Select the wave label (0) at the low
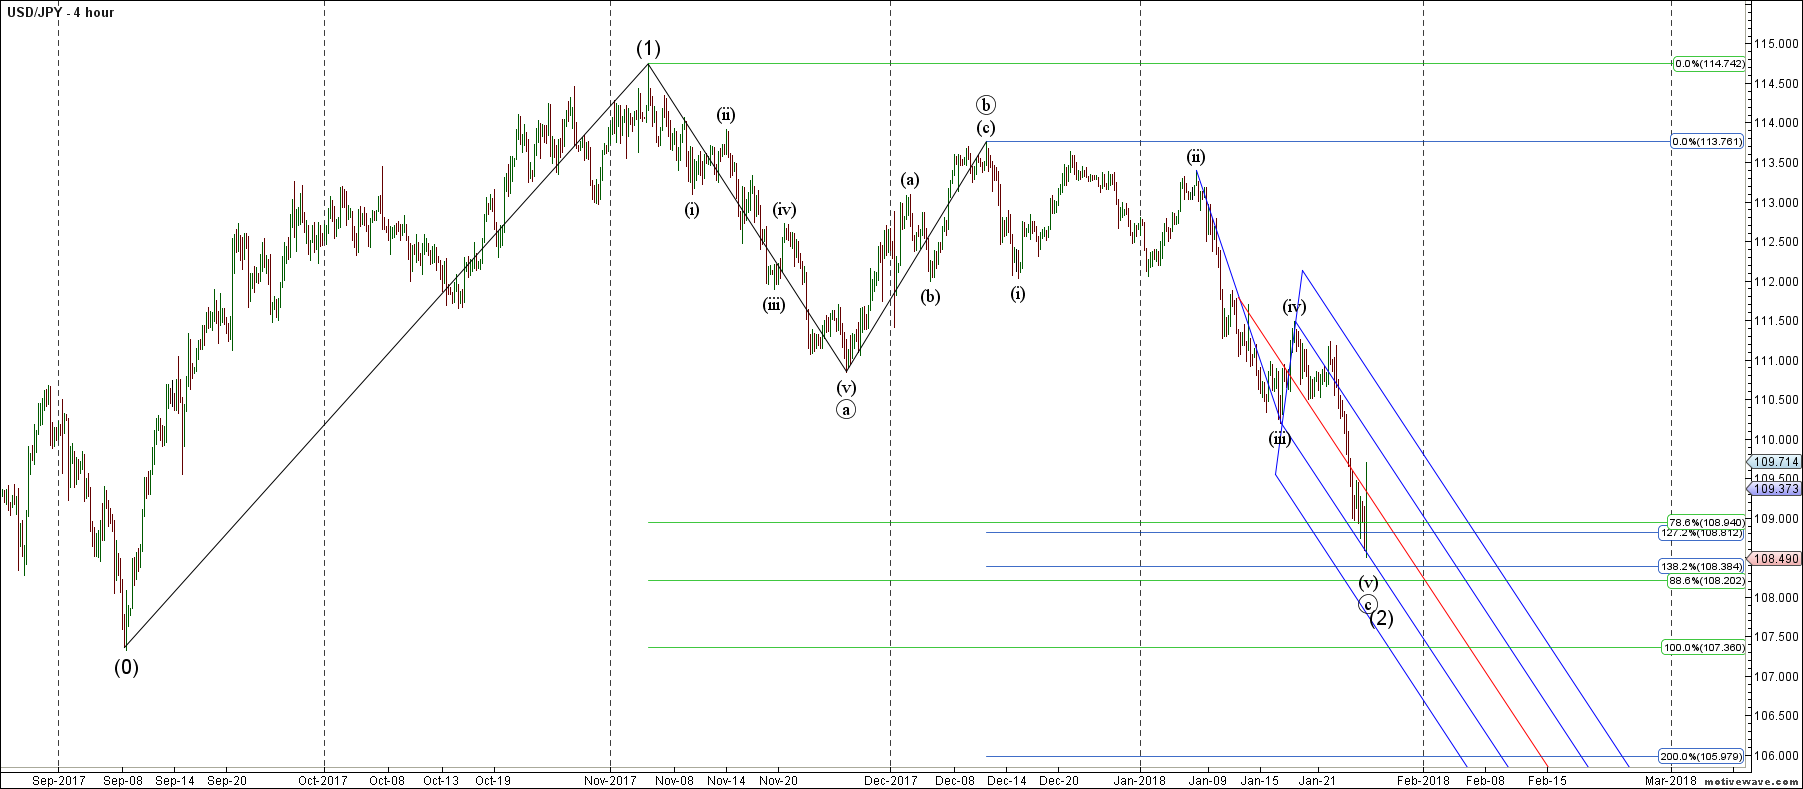 [126, 667]
